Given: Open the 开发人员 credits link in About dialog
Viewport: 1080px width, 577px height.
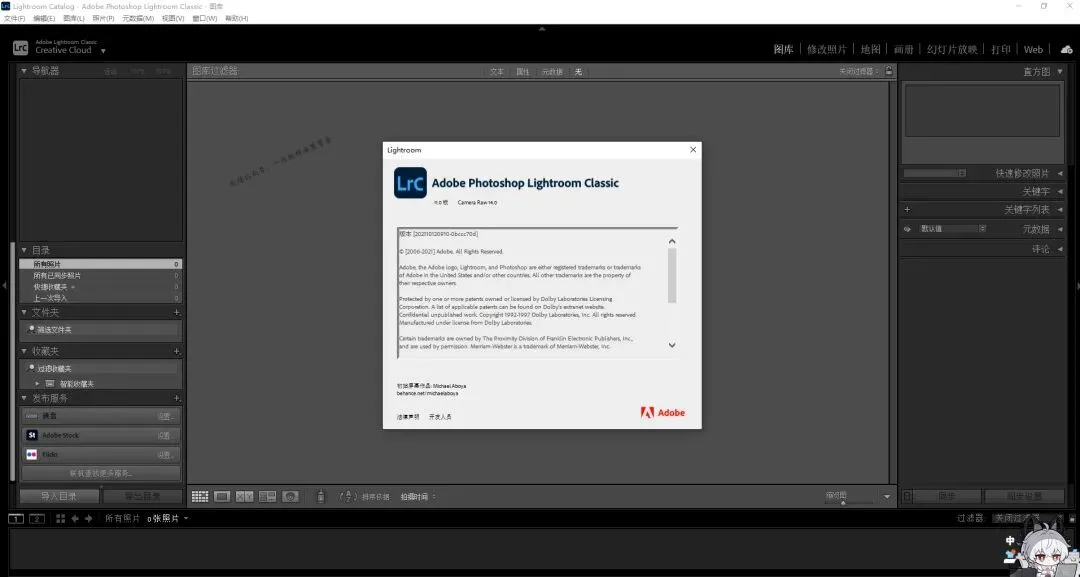Looking at the screenshot, I should pyautogui.click(x=440, y=417).
